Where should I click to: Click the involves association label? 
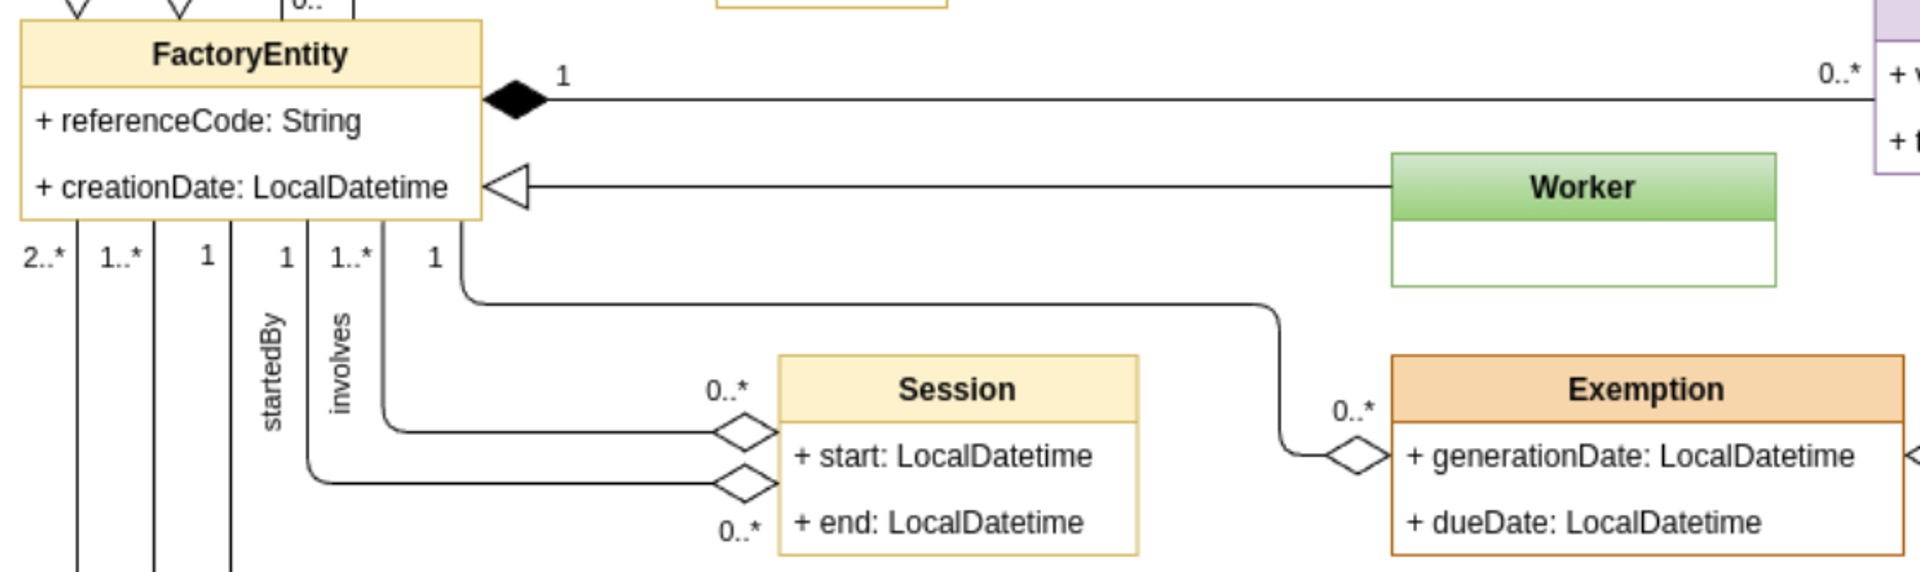pos(340,363)
